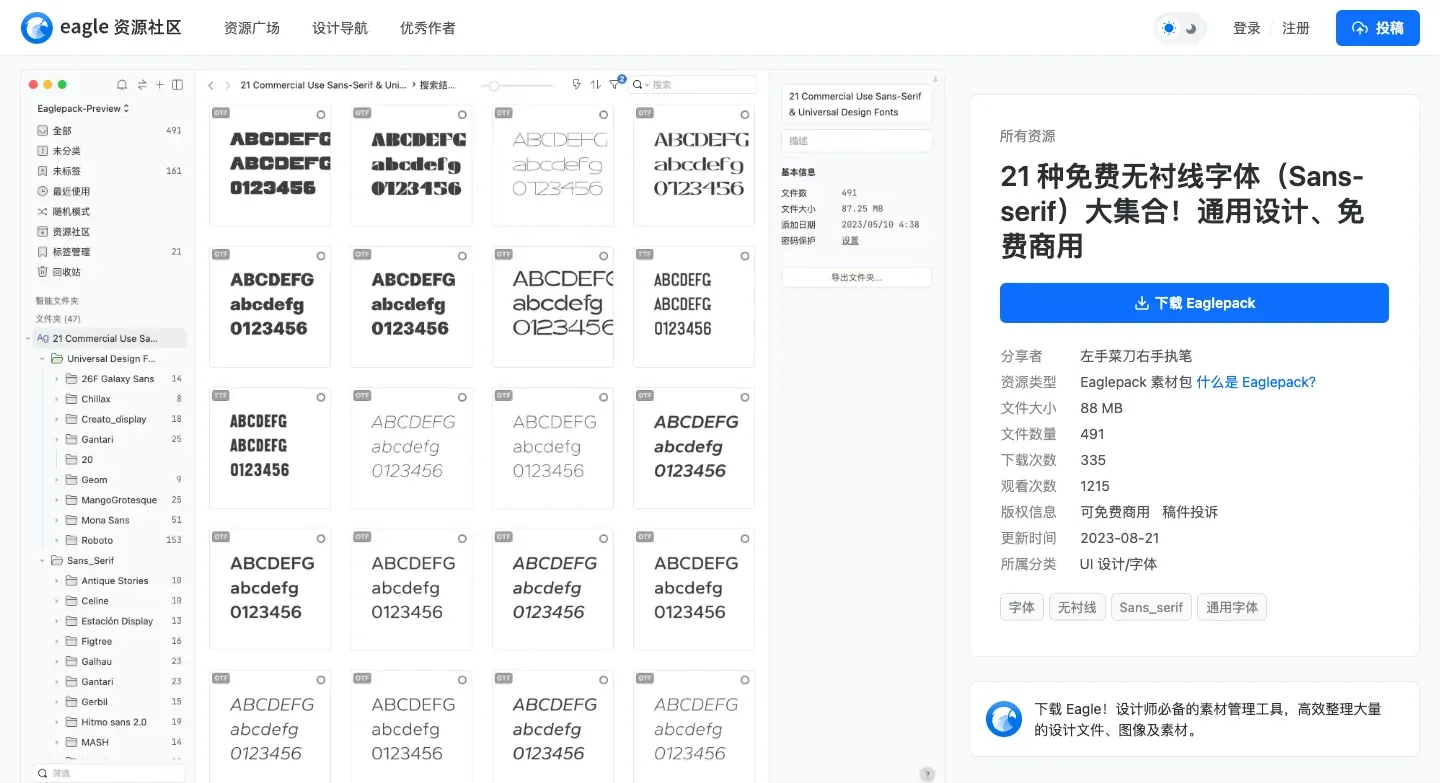This screenshot has width=1440, height=783.
Task: Click the 资源社区 sidebar icon
Action: click(42, 231)
